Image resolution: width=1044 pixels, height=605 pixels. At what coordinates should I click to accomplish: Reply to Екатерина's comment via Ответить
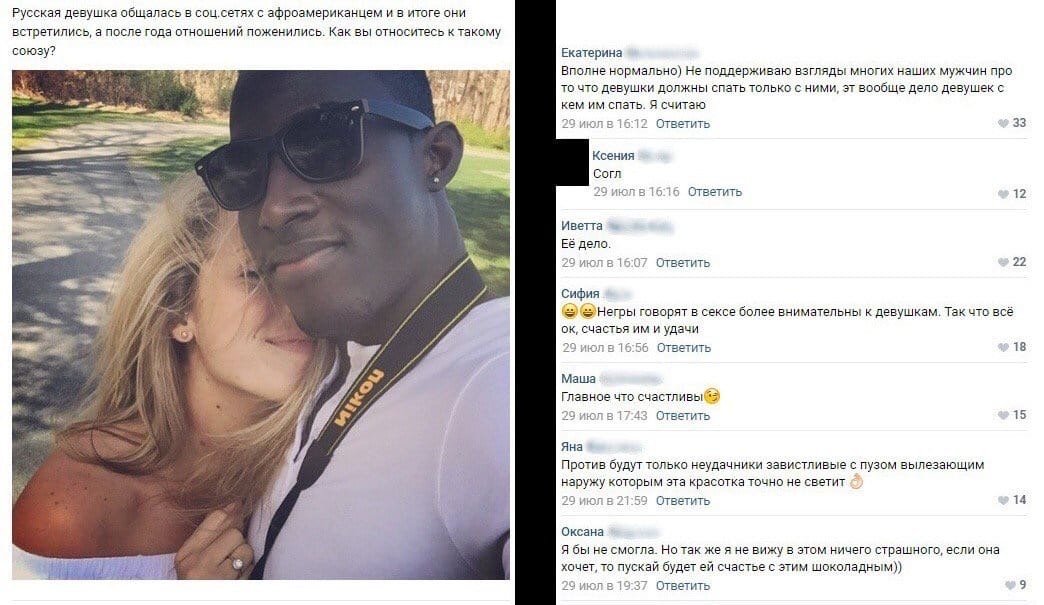[682, 124]
